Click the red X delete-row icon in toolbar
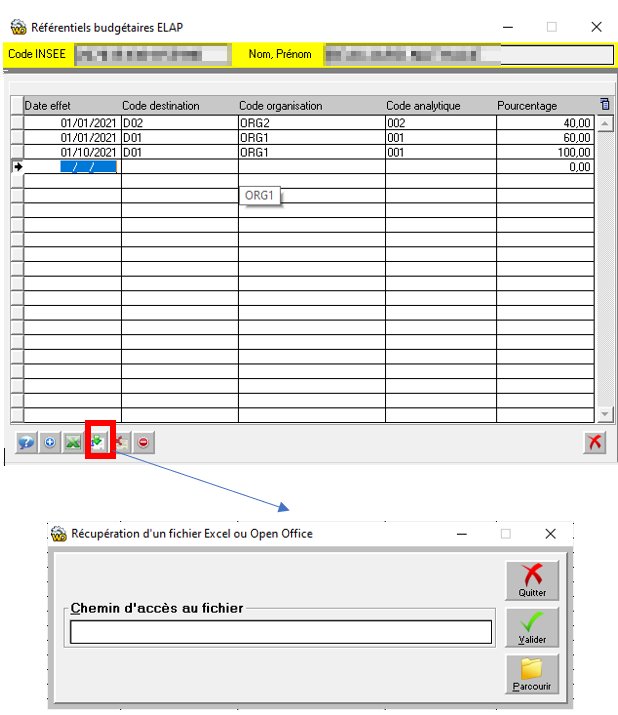 pos(120,442)
